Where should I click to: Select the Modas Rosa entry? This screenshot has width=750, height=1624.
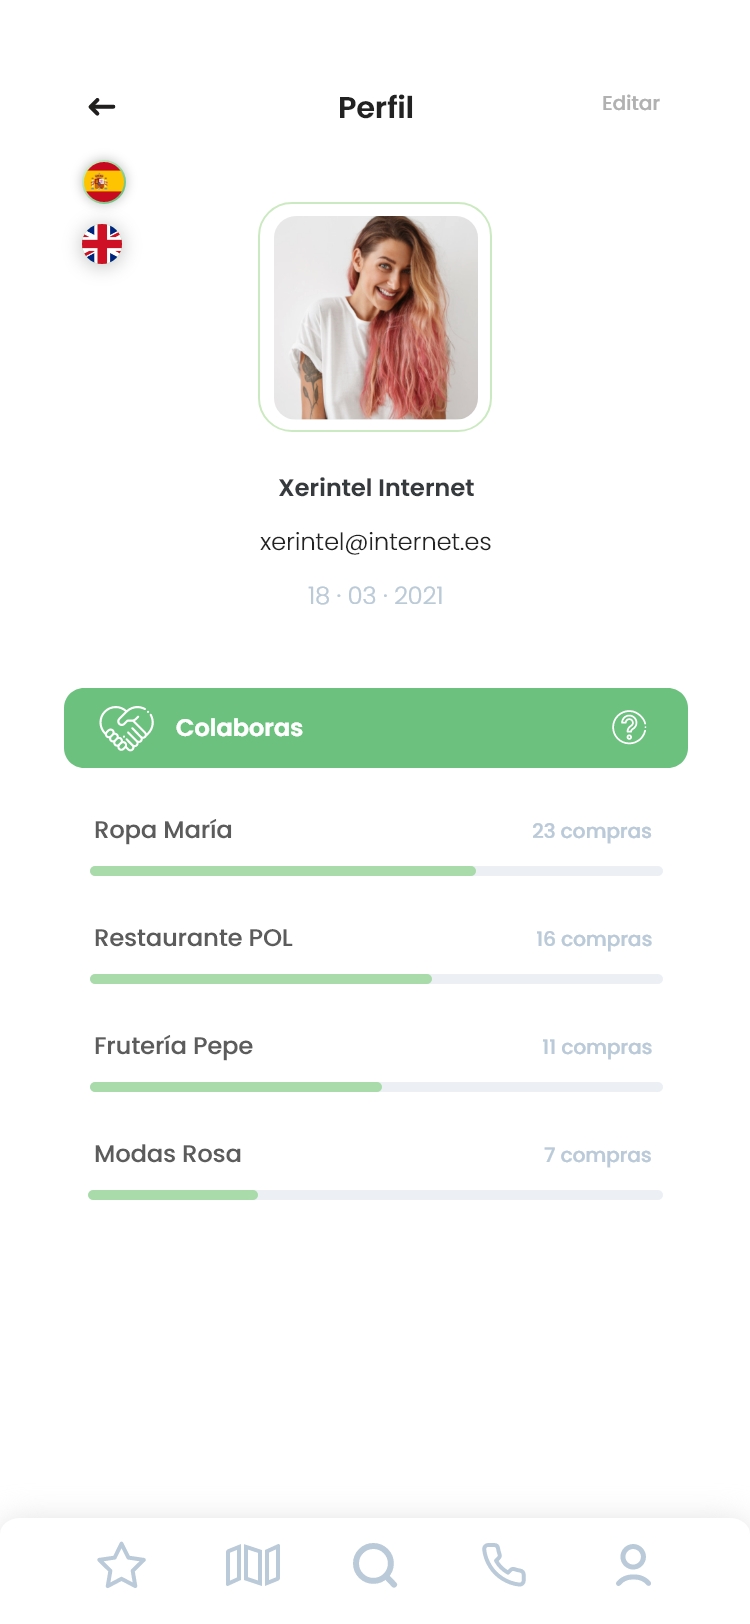point(168,1154)
